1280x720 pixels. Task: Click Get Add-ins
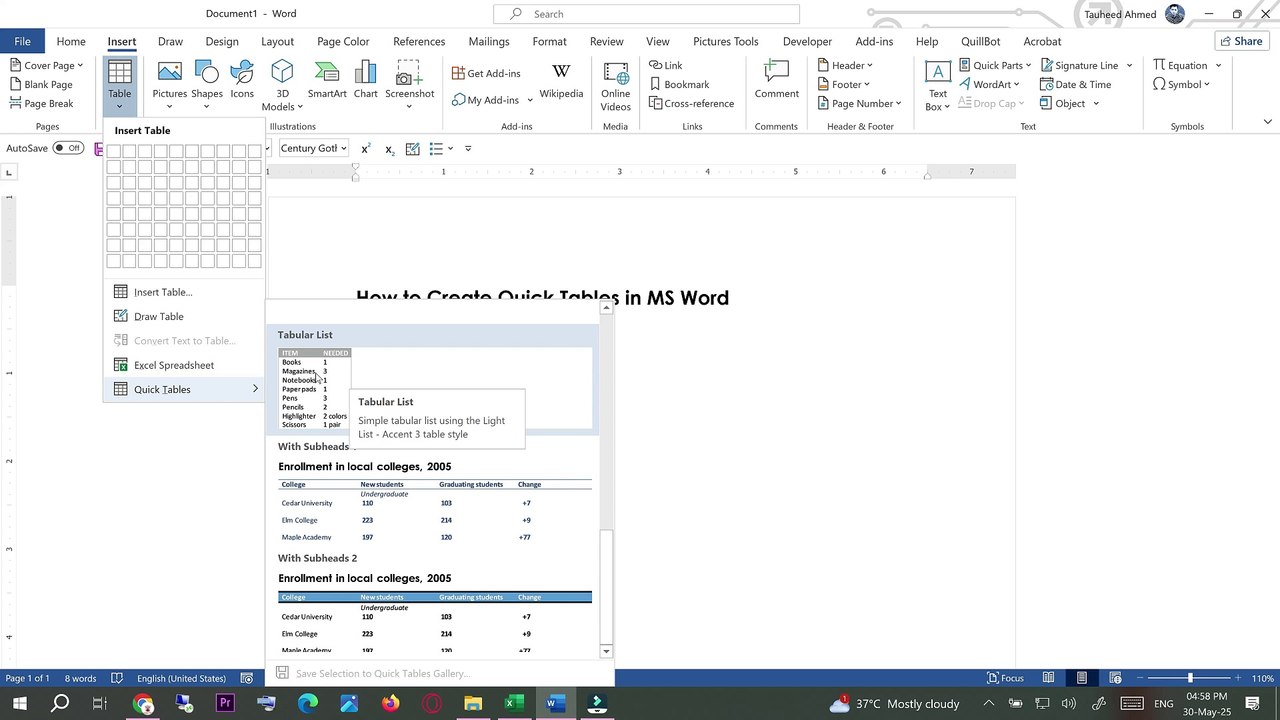[x=486, y=73]
